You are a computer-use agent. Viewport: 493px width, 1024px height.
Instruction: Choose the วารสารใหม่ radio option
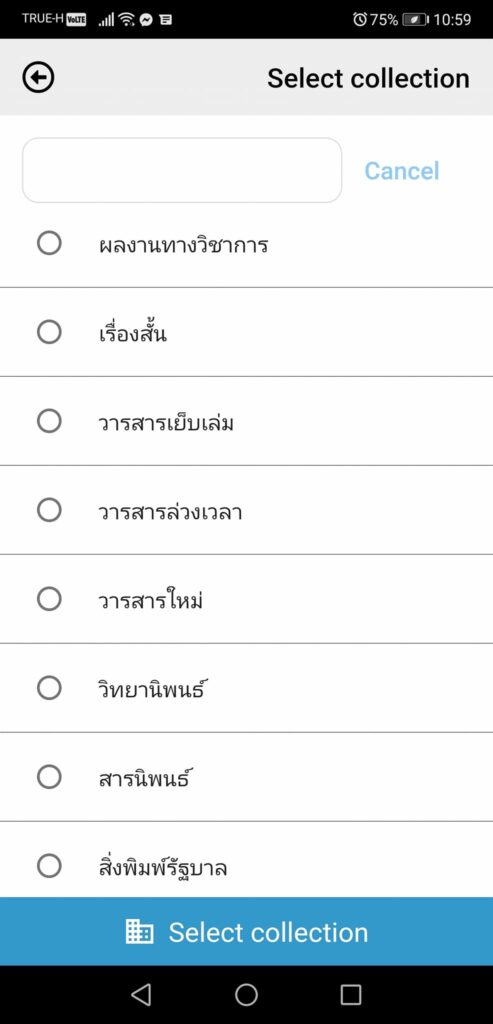pyautogui.click(x=49, y=599)
